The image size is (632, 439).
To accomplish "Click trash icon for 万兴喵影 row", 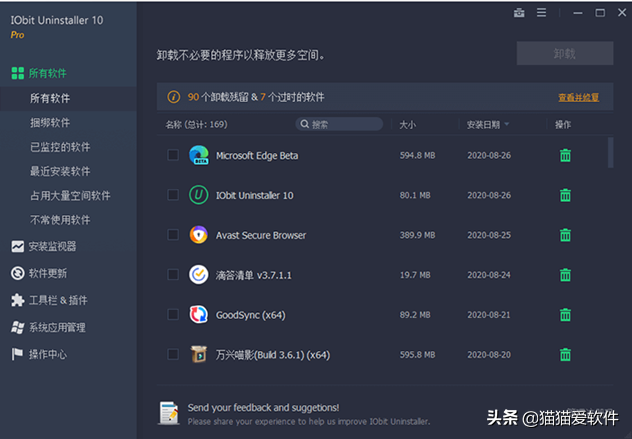I will (x=565, y=355).
